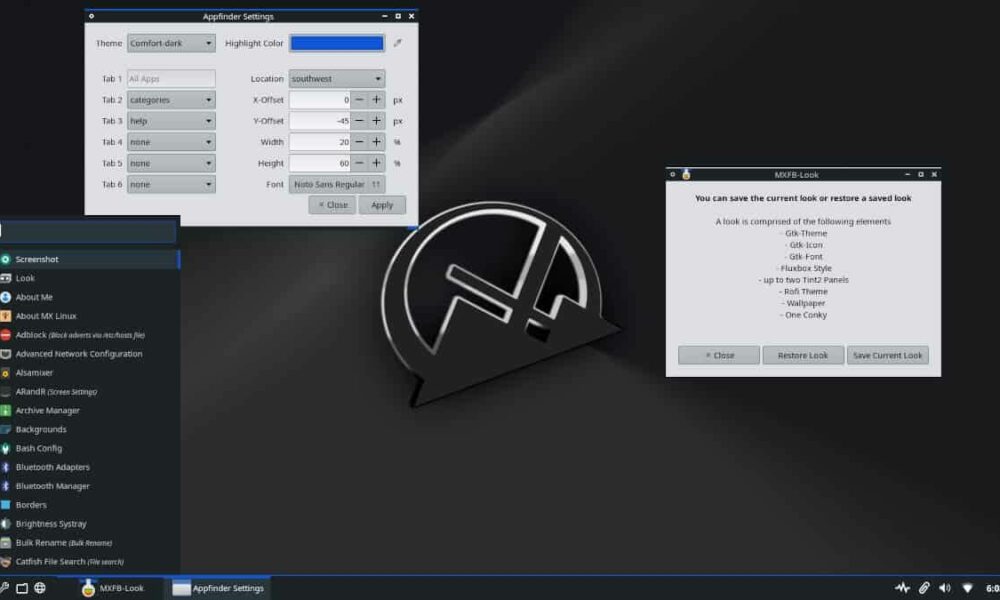Open the web browser globe panel icon
Viewport: 1000px width, 600px height.
(40, 588)
